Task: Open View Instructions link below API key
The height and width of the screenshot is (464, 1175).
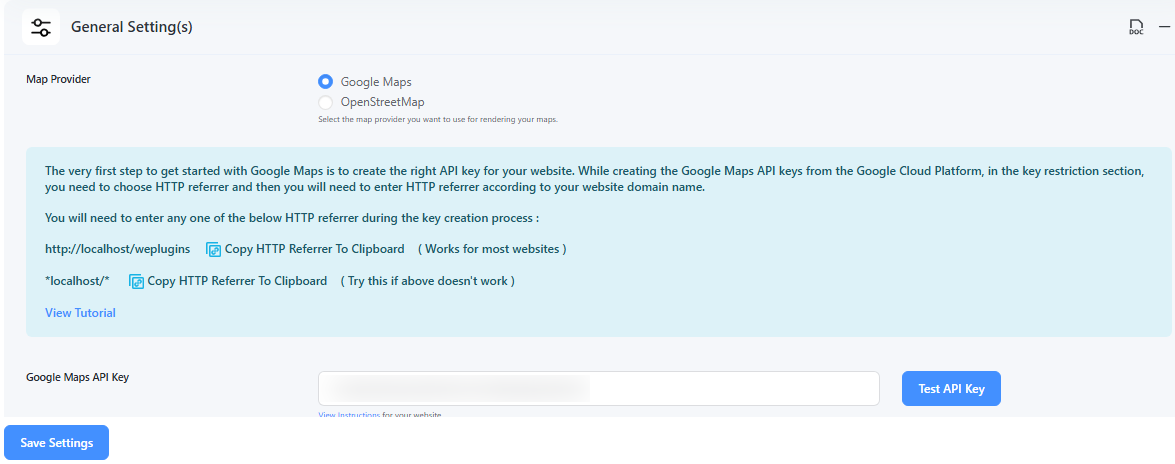Action: point(349,415)
